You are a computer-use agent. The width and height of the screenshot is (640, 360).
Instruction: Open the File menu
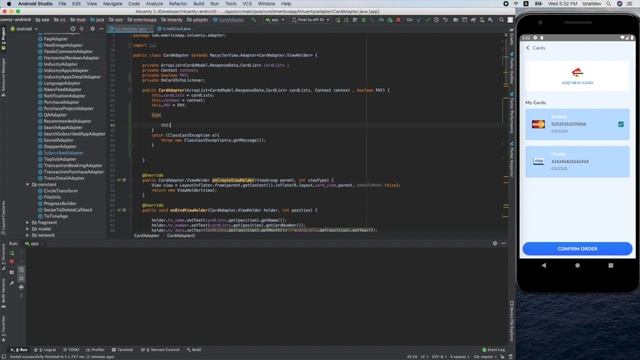coord(62,4)
